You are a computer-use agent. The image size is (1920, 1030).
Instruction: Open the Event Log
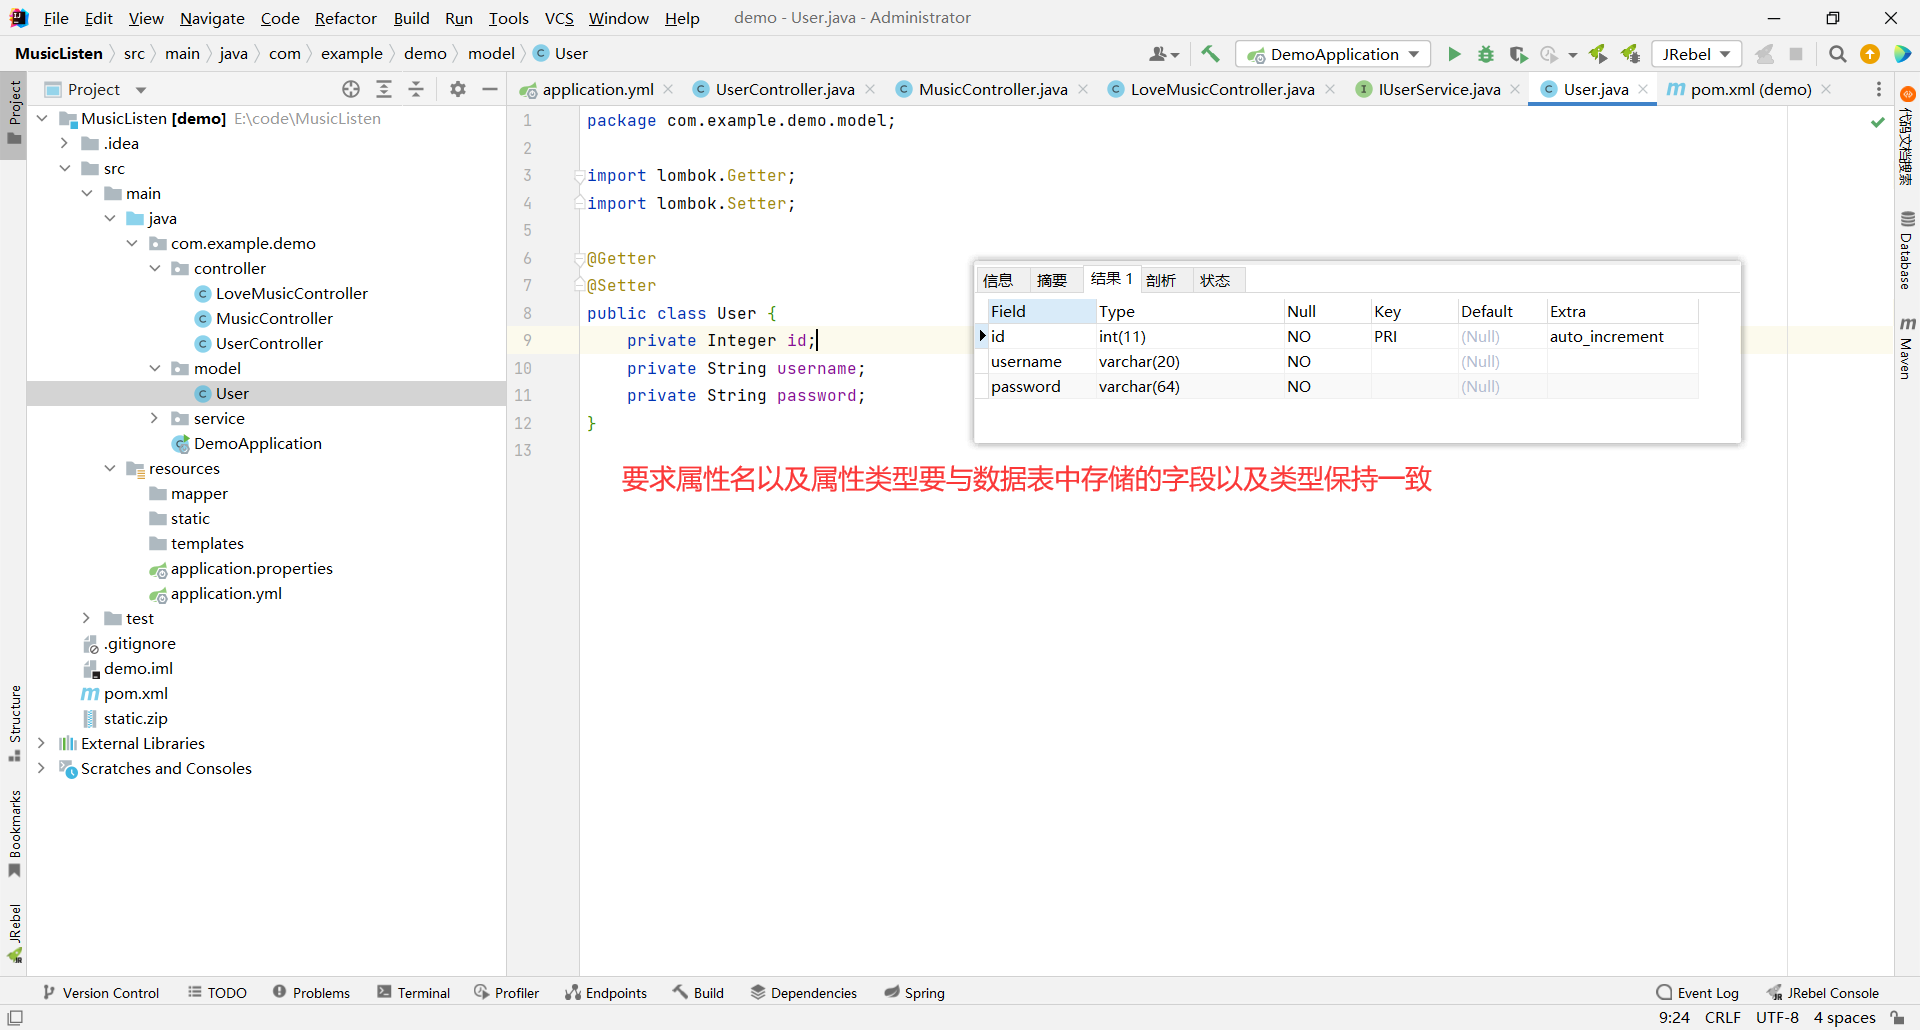pos(1698,992)
